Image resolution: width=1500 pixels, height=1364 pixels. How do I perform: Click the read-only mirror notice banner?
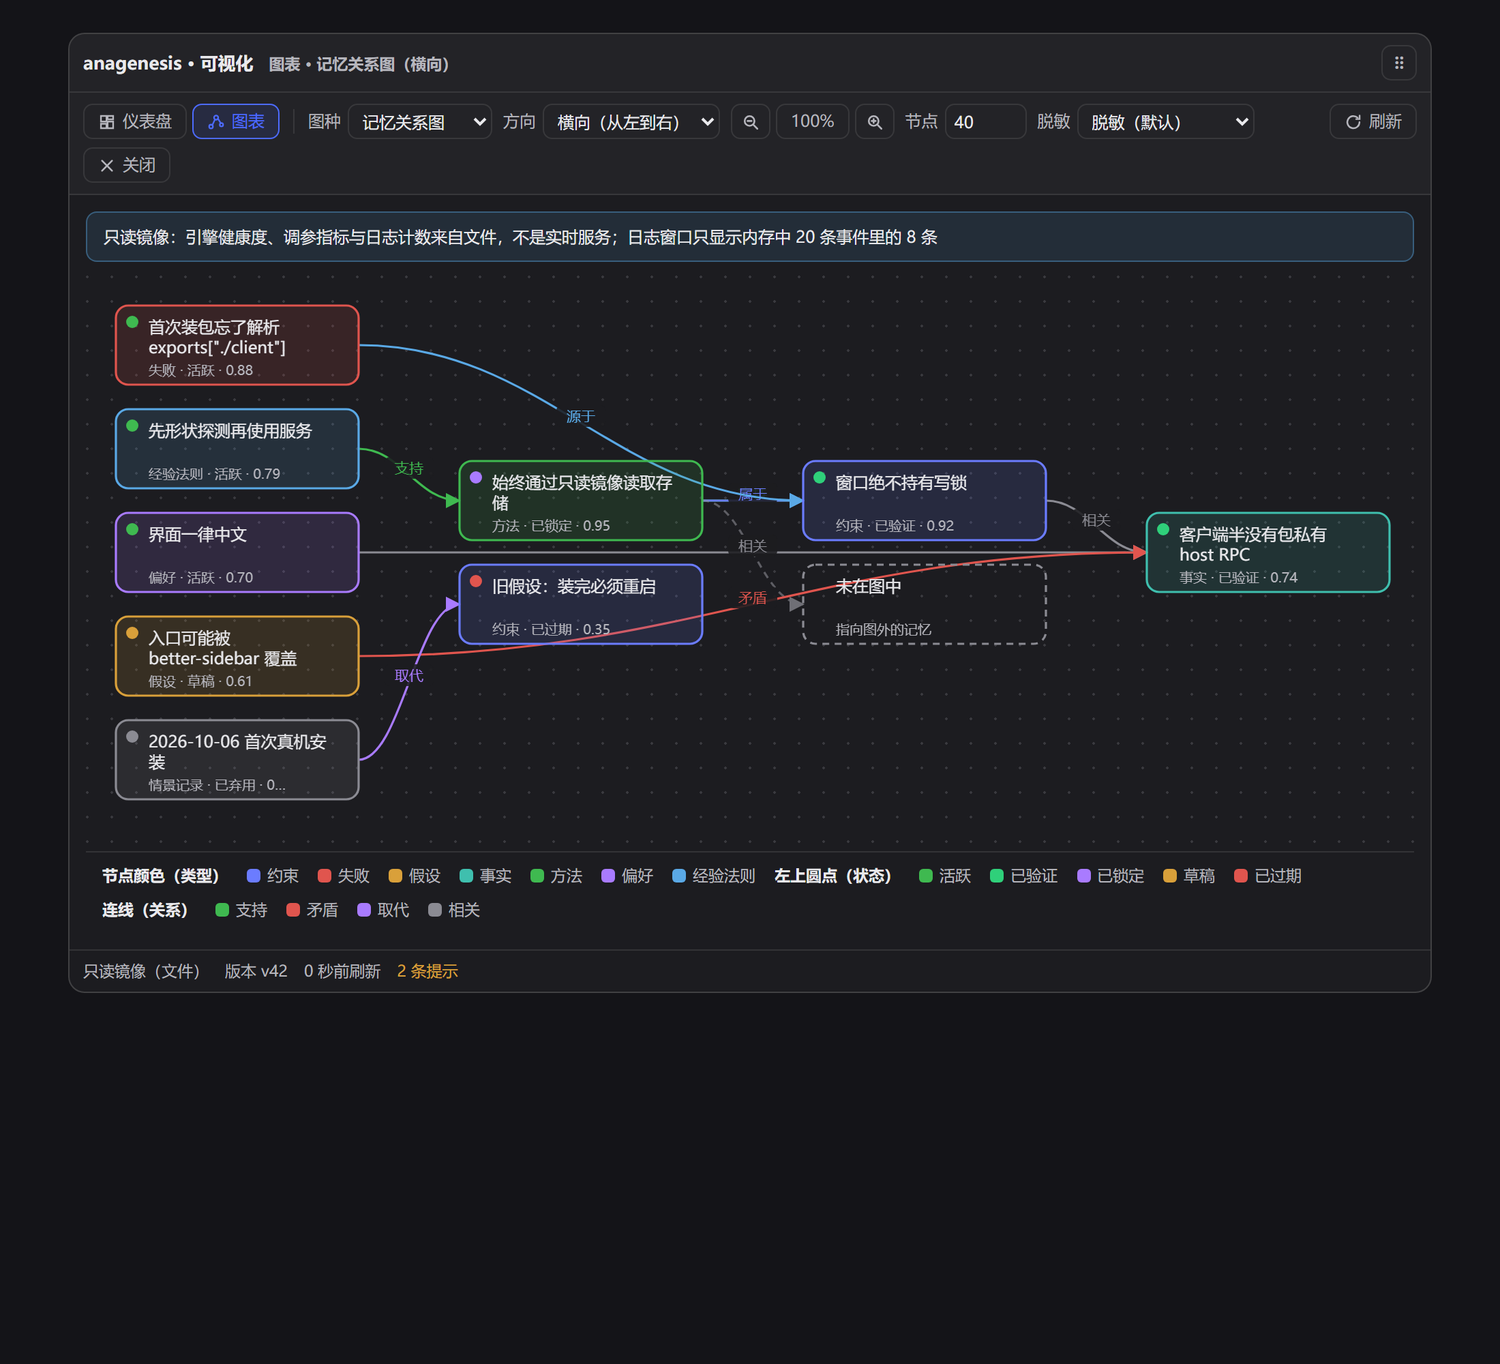[x=750, y=237]
